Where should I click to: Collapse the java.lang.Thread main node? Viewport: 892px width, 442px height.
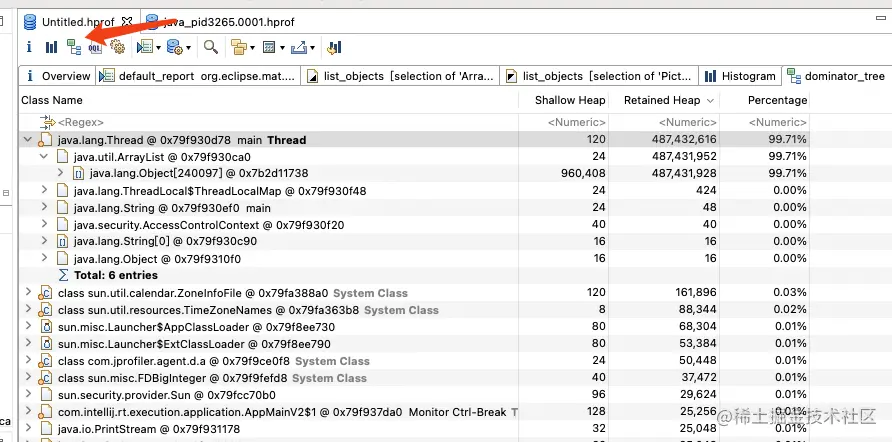(x=27, y=139)
